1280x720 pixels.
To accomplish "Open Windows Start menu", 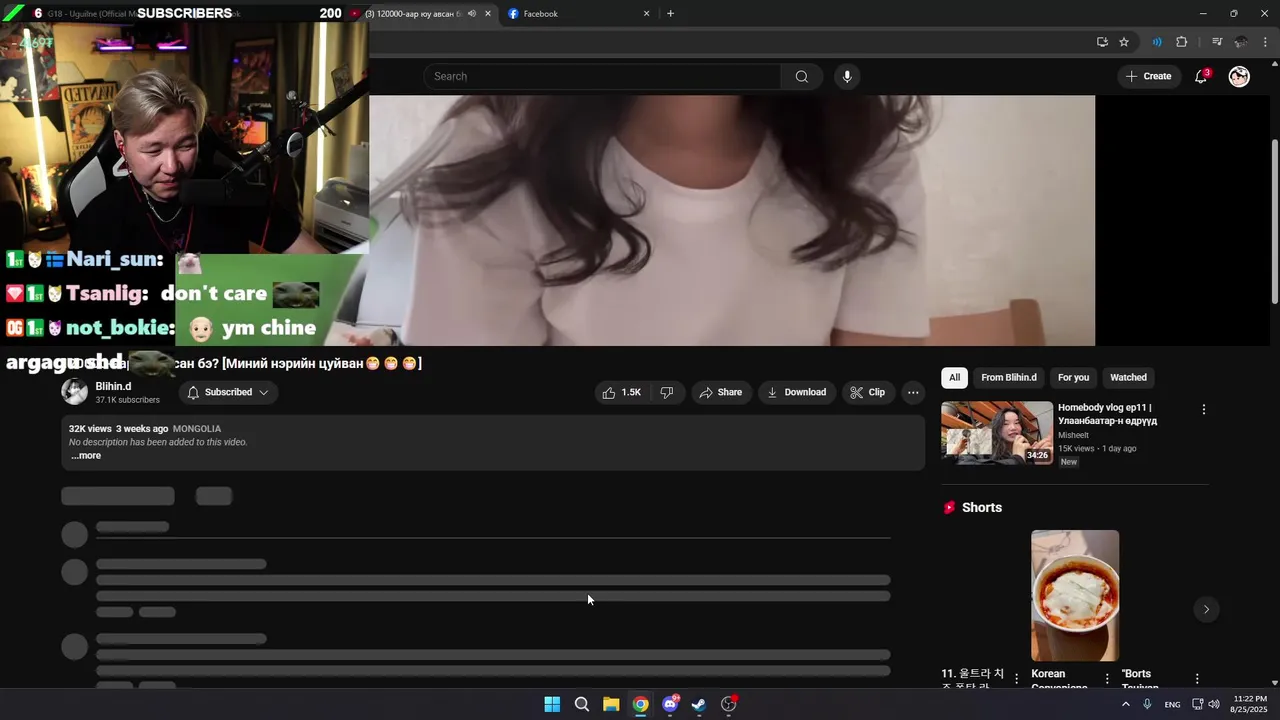I will pyautogui.click(x=552, y=704).
